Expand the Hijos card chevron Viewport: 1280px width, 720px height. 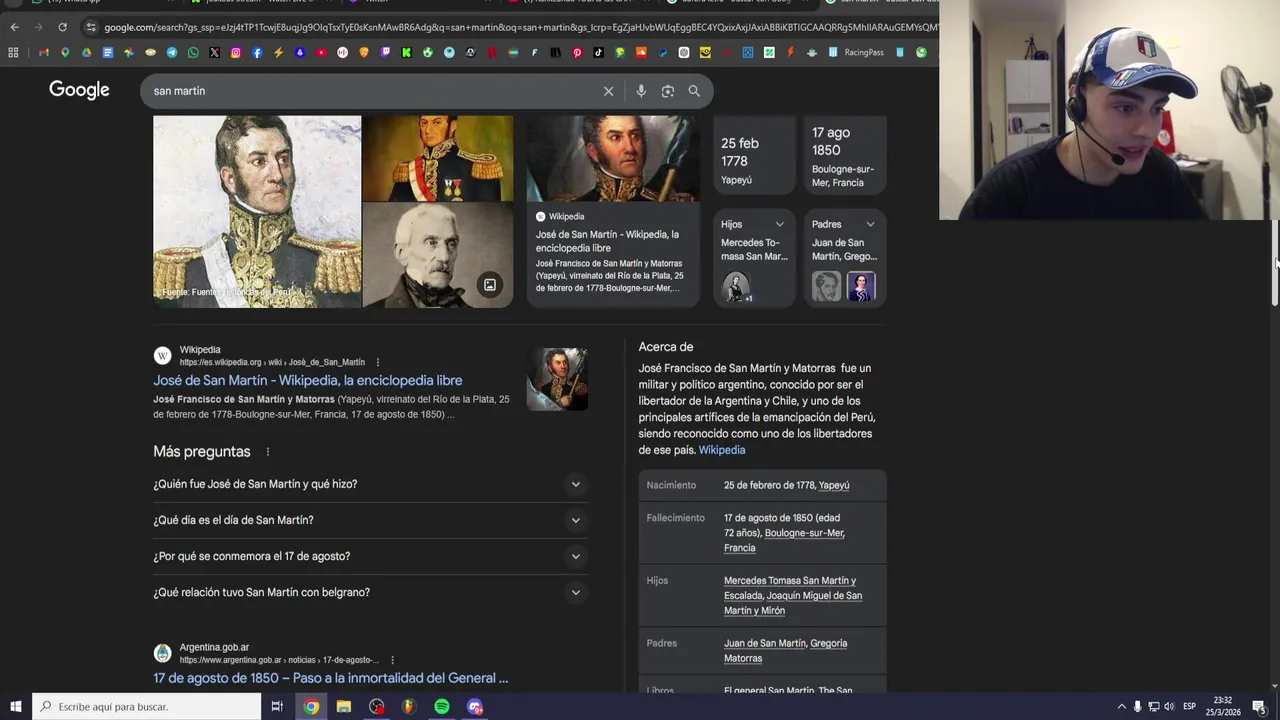(x=780, y=224)
